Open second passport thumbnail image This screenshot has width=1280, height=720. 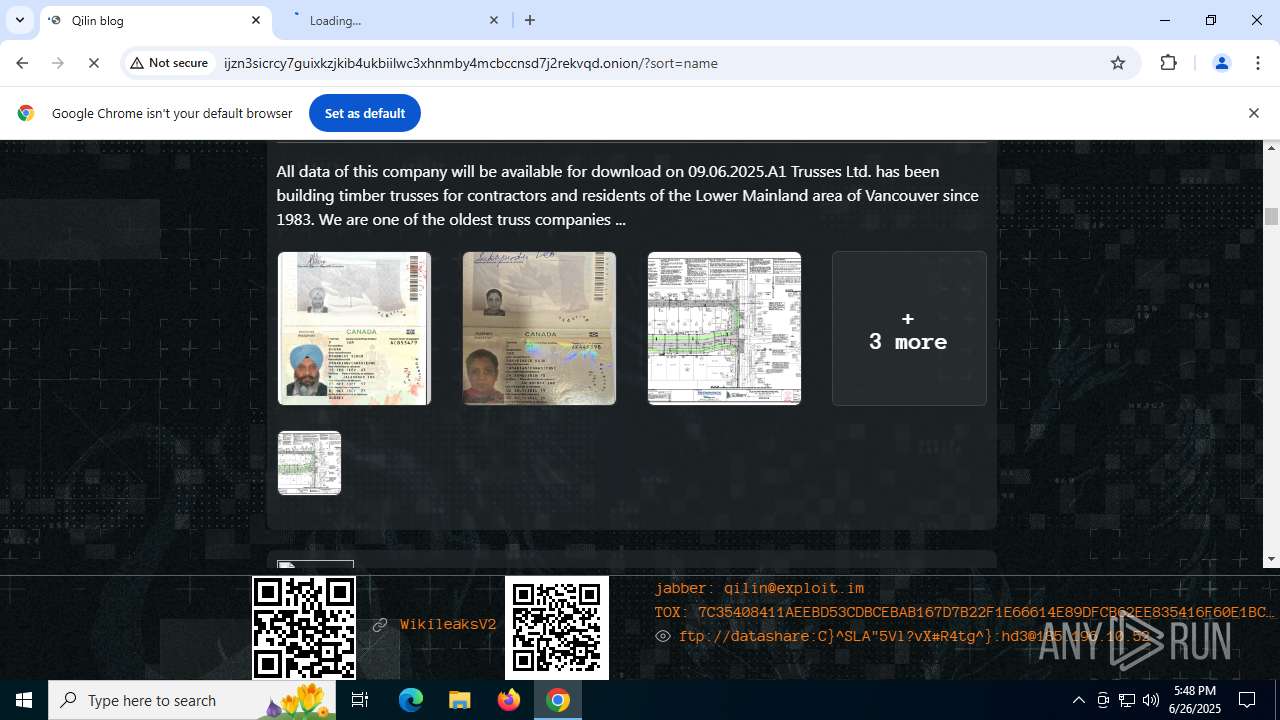click(x=539, y=328)
